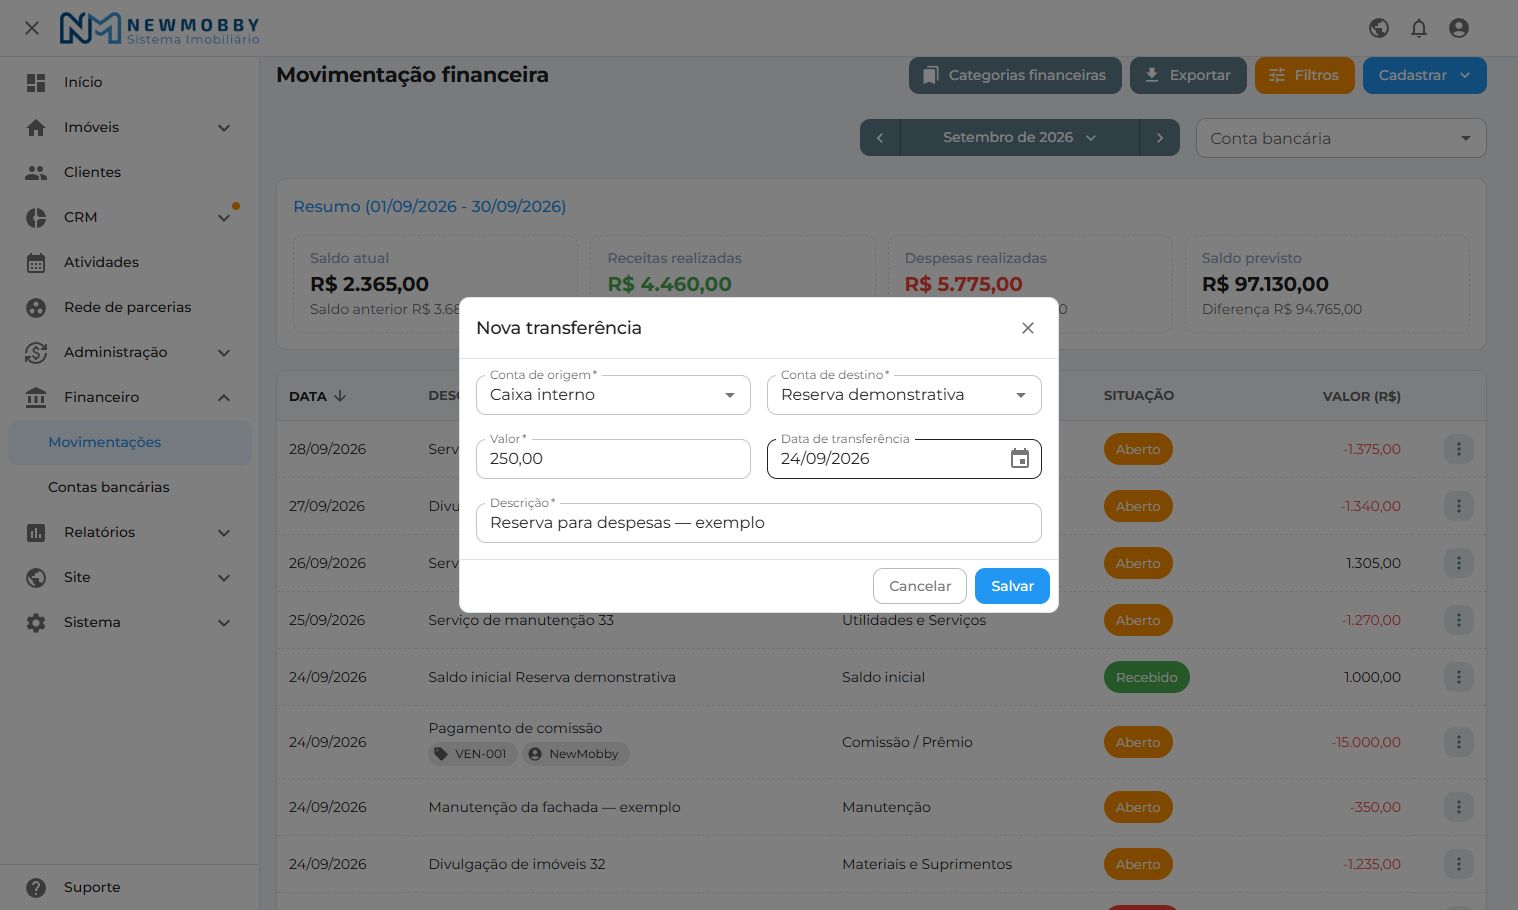Open row actions for 28/09/2026 entry

pyautogui.click(x=1458, y=449)
